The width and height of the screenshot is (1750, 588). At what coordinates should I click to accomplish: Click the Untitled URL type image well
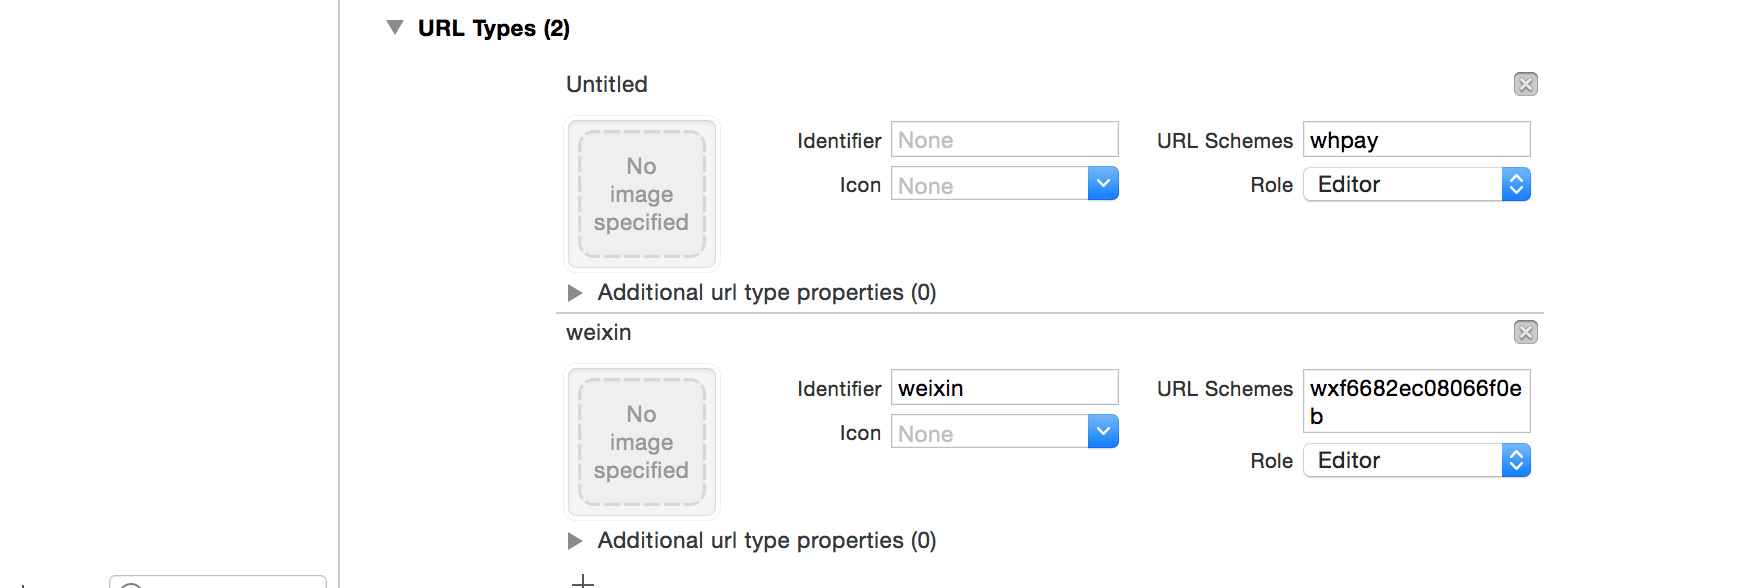642,194
